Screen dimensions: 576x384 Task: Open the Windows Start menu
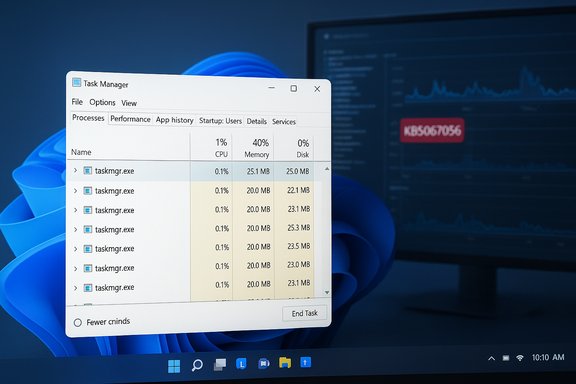click(174, 366)
